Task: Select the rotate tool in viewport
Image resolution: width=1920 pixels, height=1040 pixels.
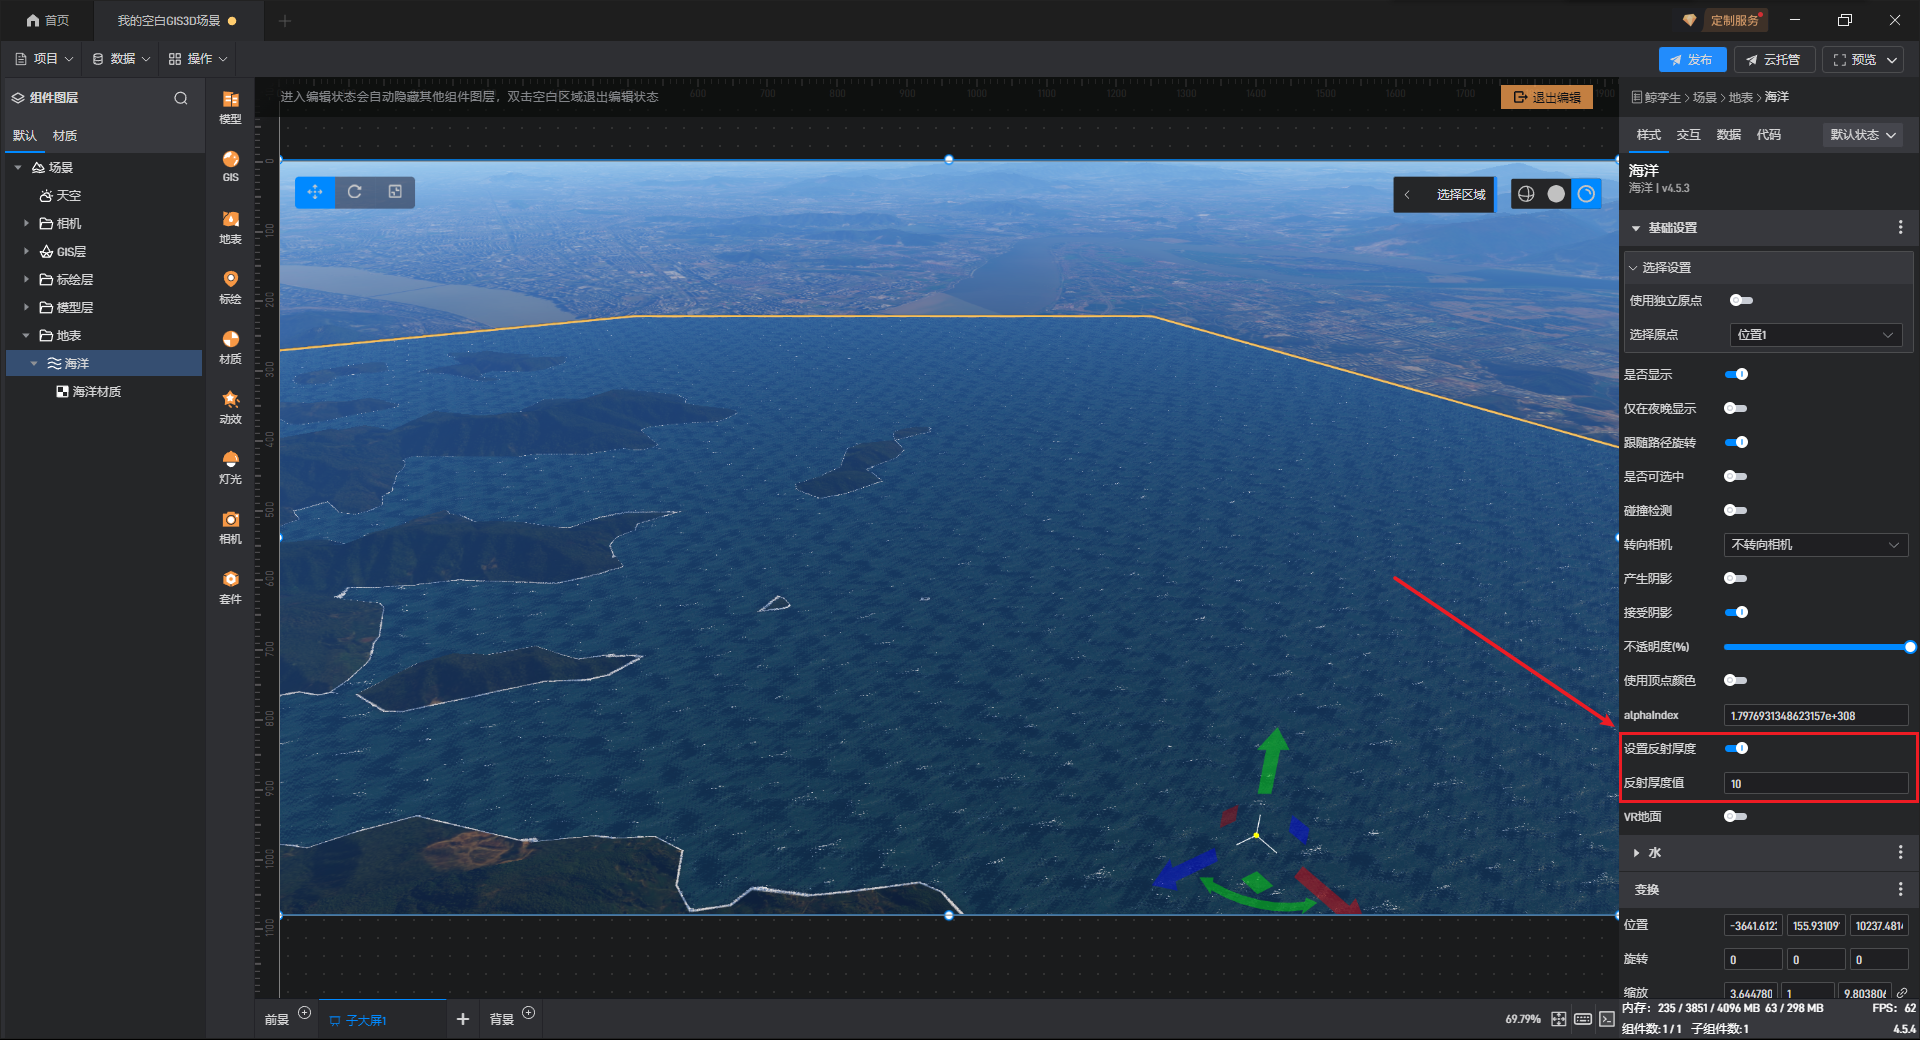Action: pos(355,192)
